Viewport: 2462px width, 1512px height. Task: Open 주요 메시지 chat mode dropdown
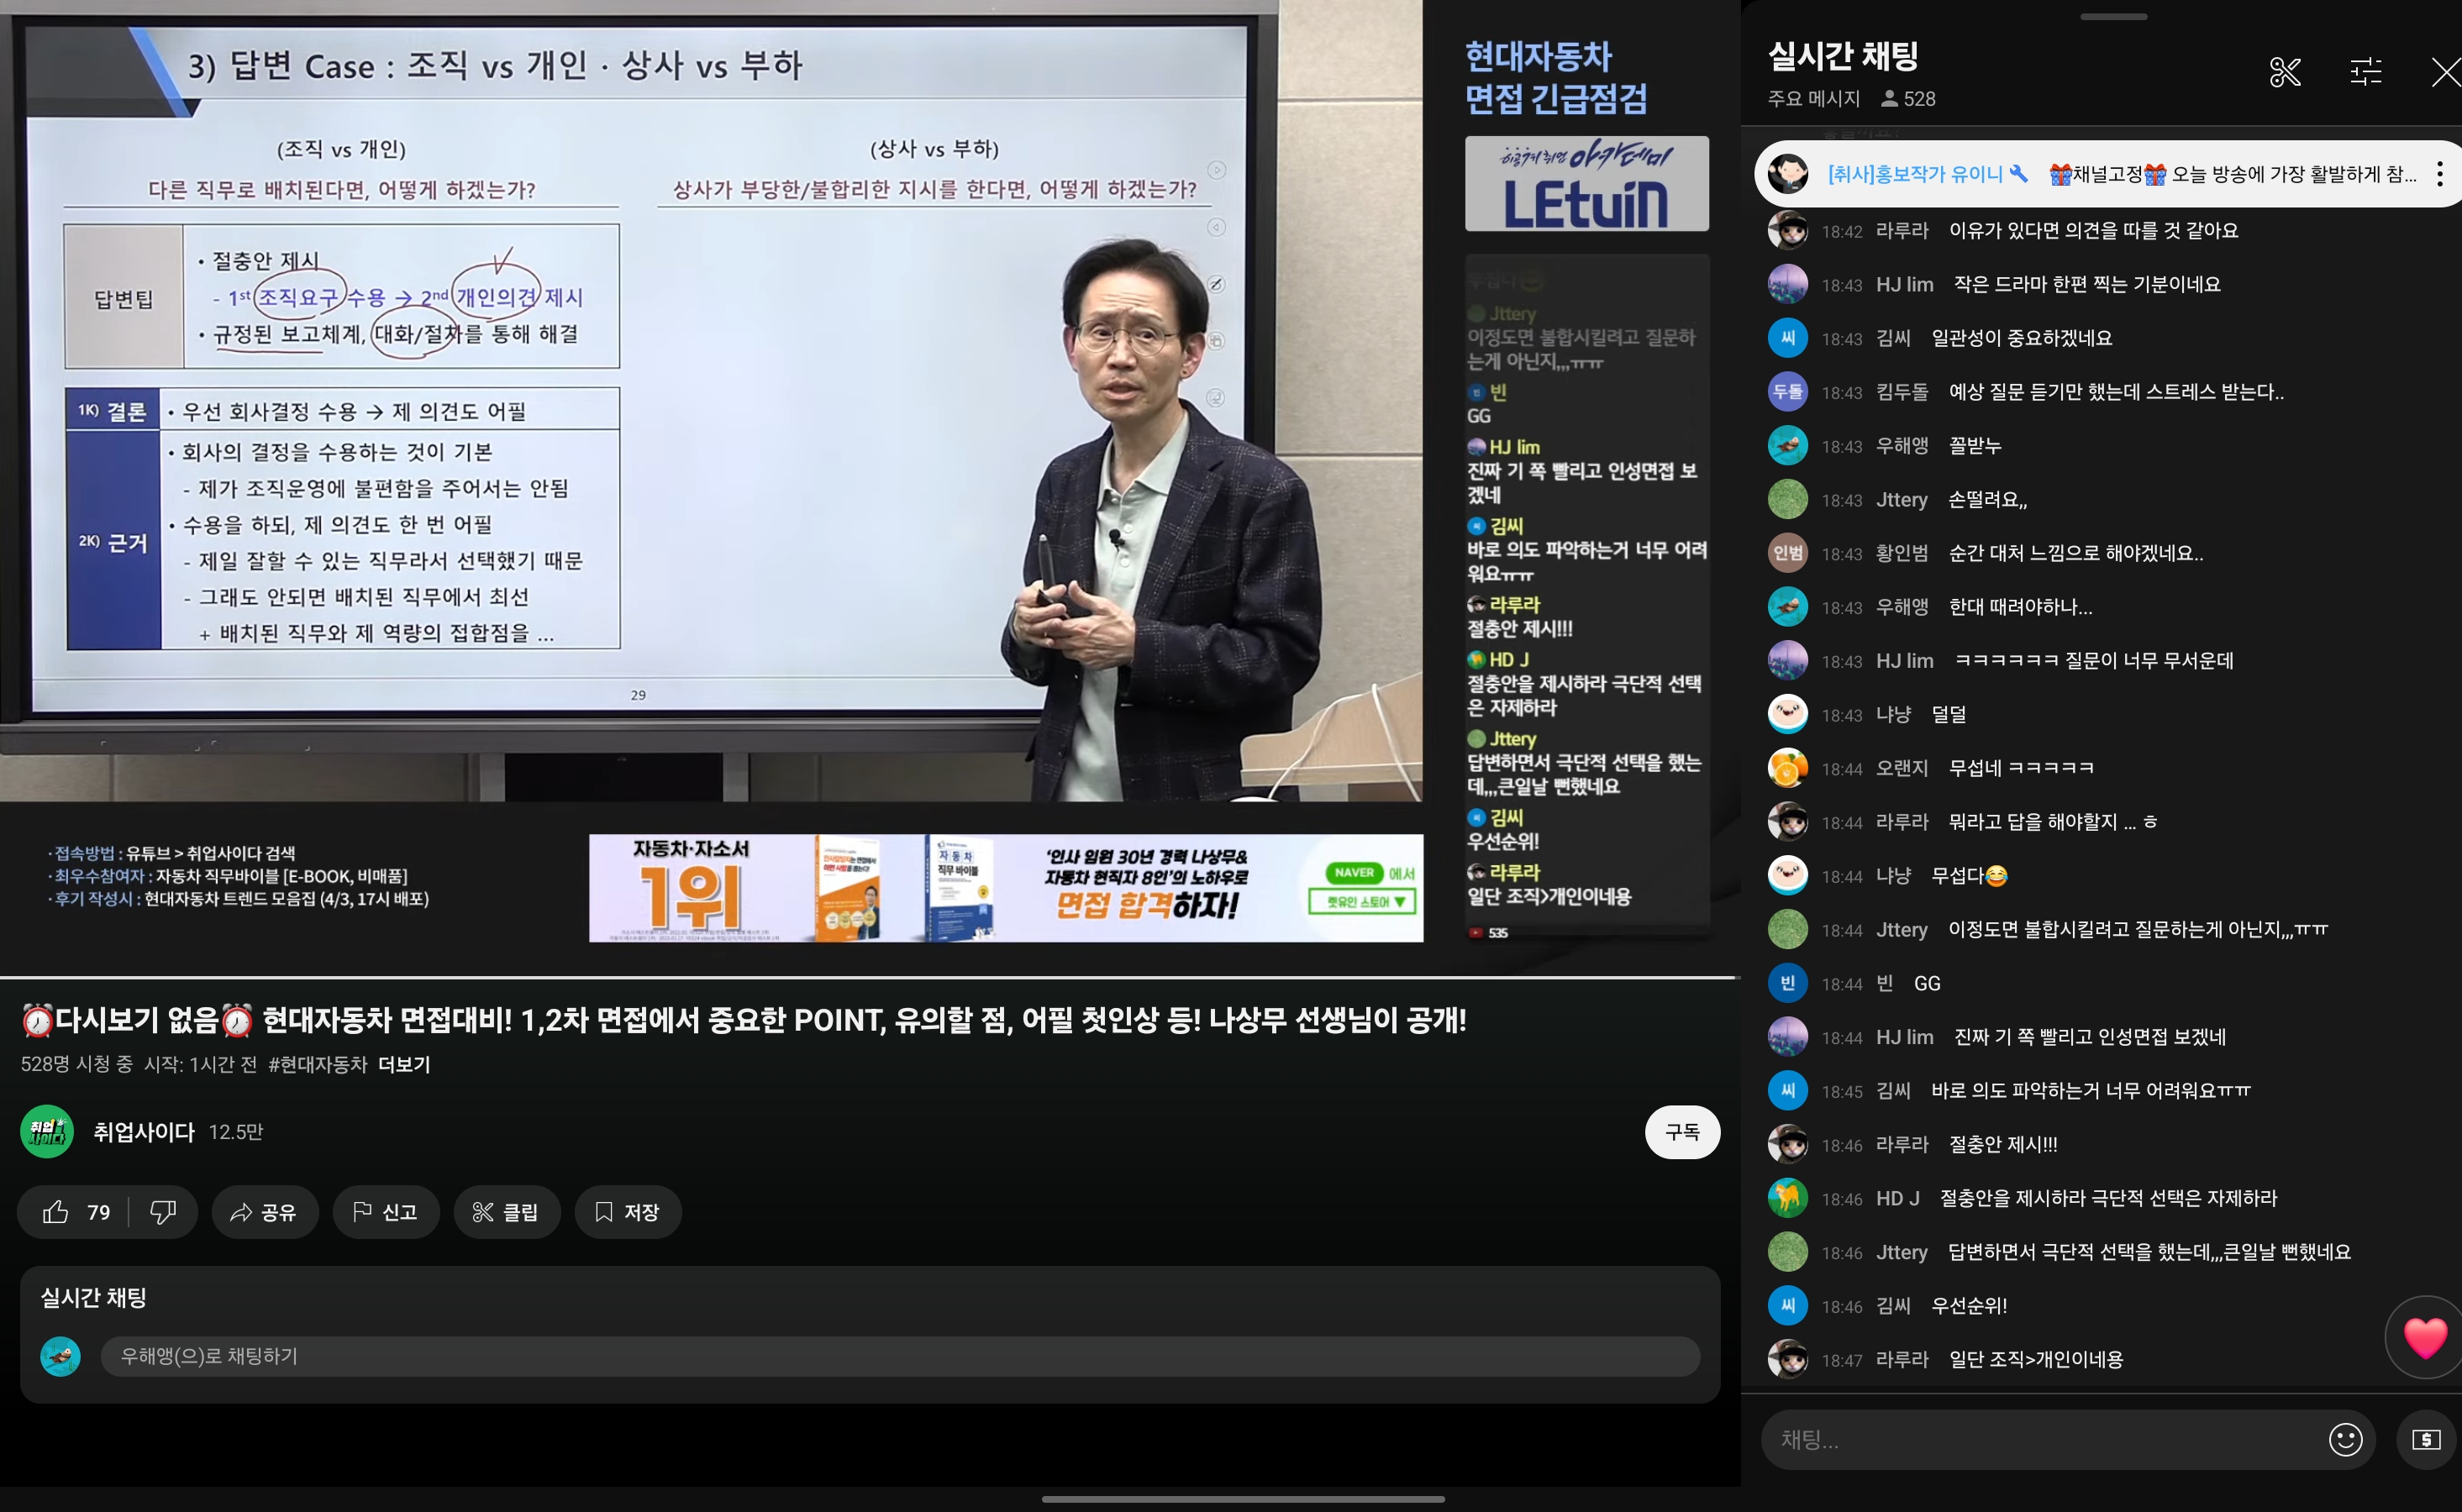pyautogui.click(x=1814, y=98)
